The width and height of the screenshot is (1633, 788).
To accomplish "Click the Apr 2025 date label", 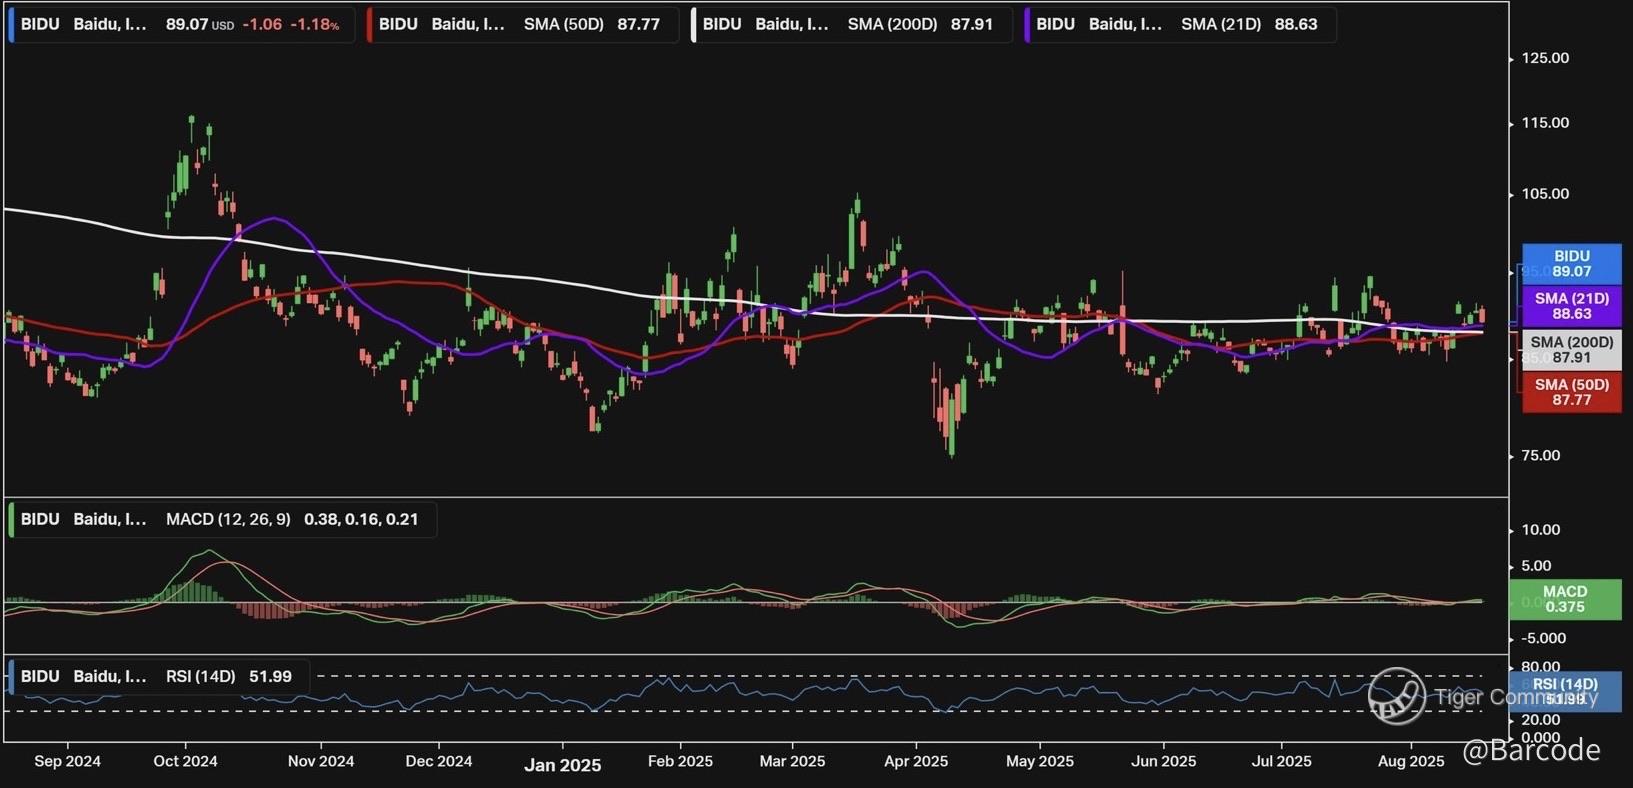I will pos(916,761).
